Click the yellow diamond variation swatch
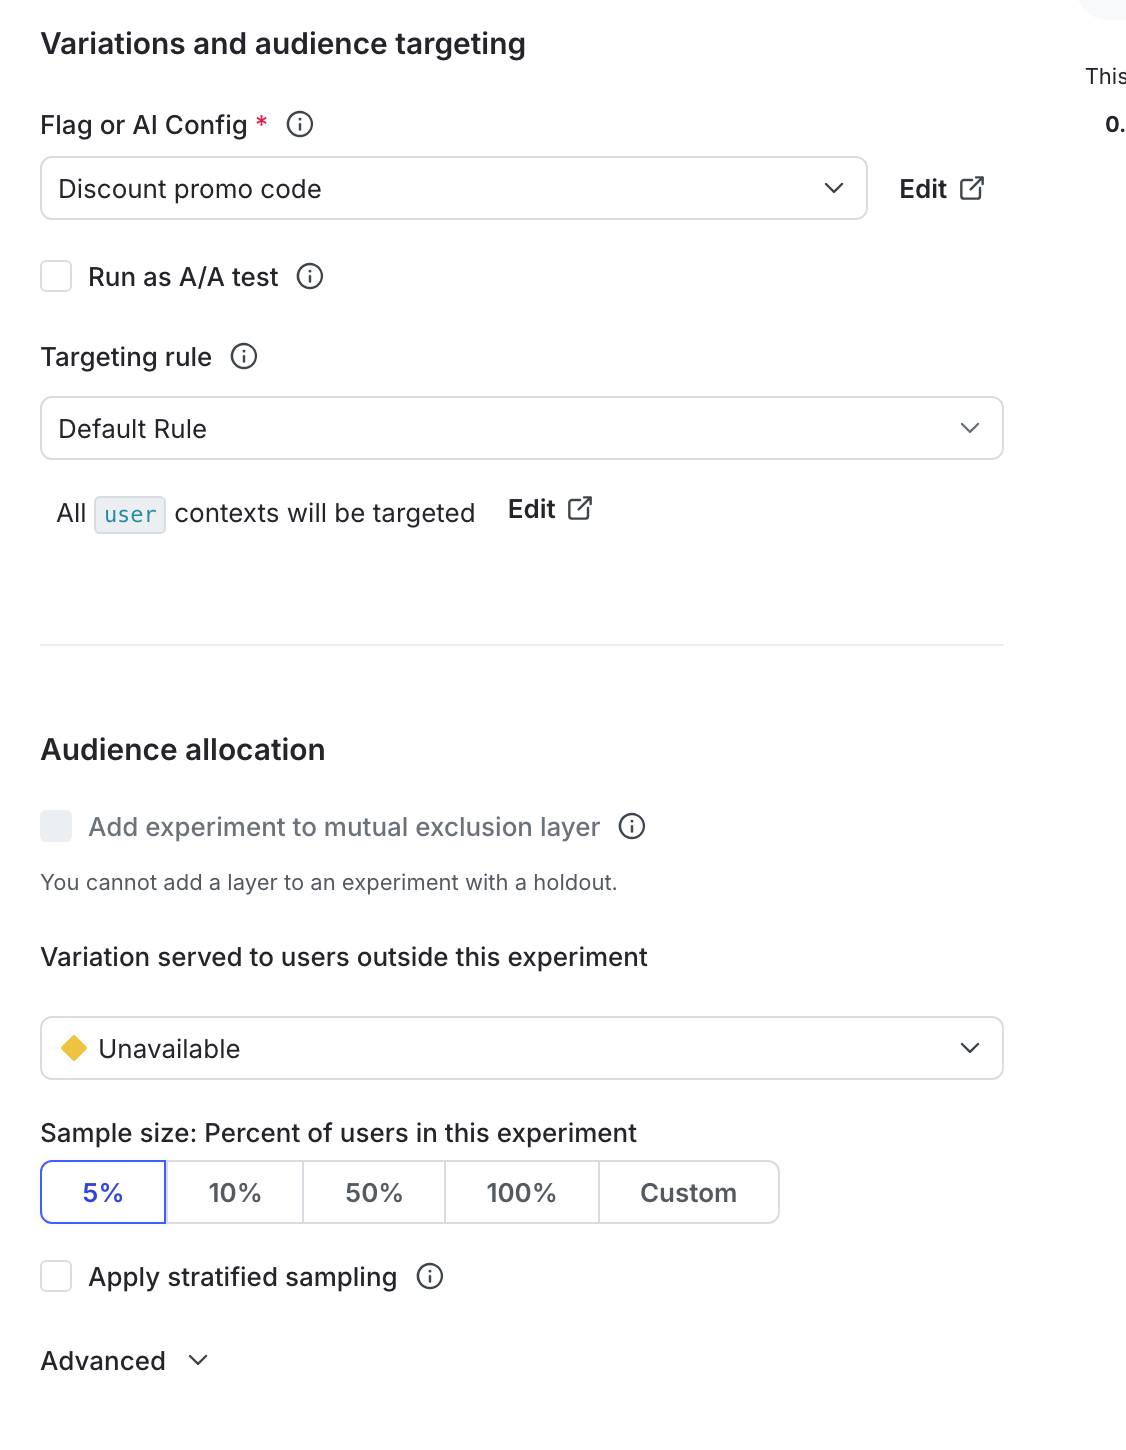The height and width of the screenshot is (1450, 1126). tap(74, 1048)
